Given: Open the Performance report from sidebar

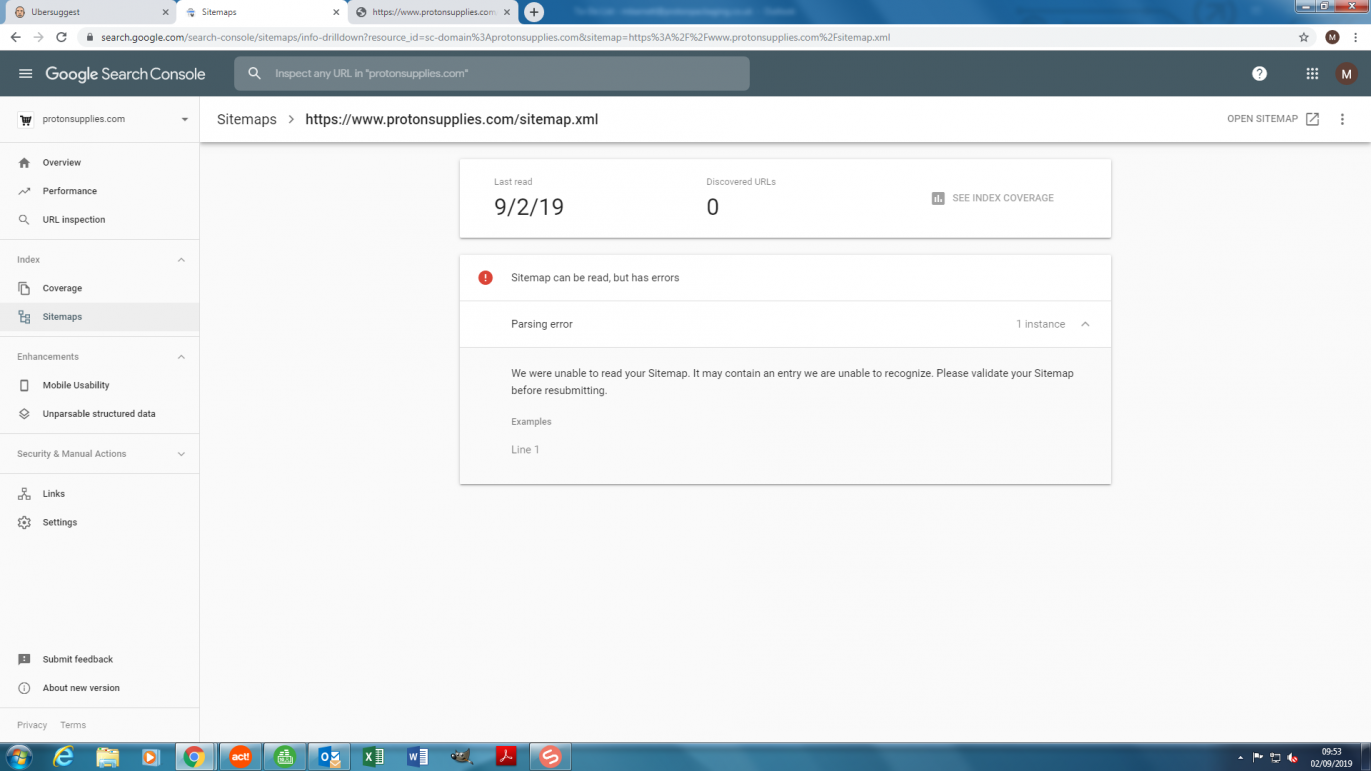Looking at the screenshot, I should [x=69, y=191].
